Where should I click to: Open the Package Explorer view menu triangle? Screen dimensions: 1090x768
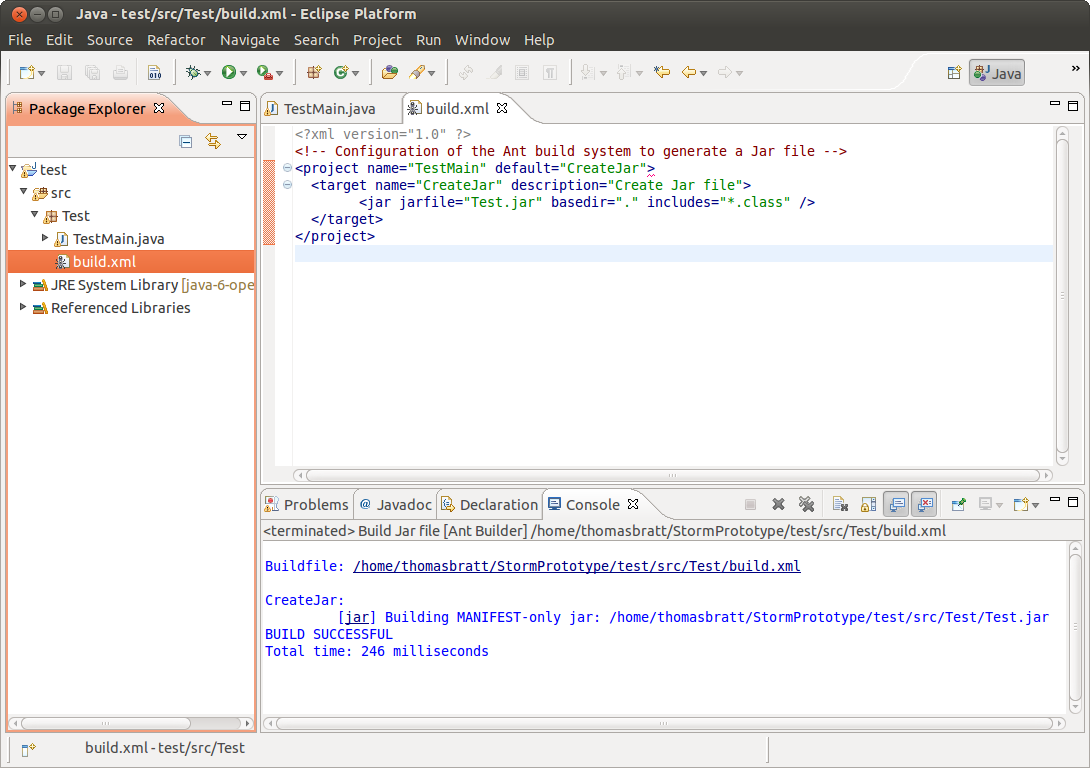(242, 137)
